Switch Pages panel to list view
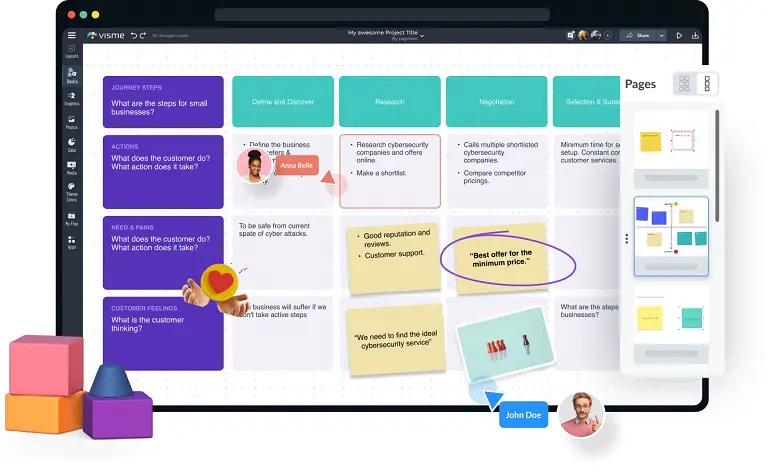 click(707, 84)
